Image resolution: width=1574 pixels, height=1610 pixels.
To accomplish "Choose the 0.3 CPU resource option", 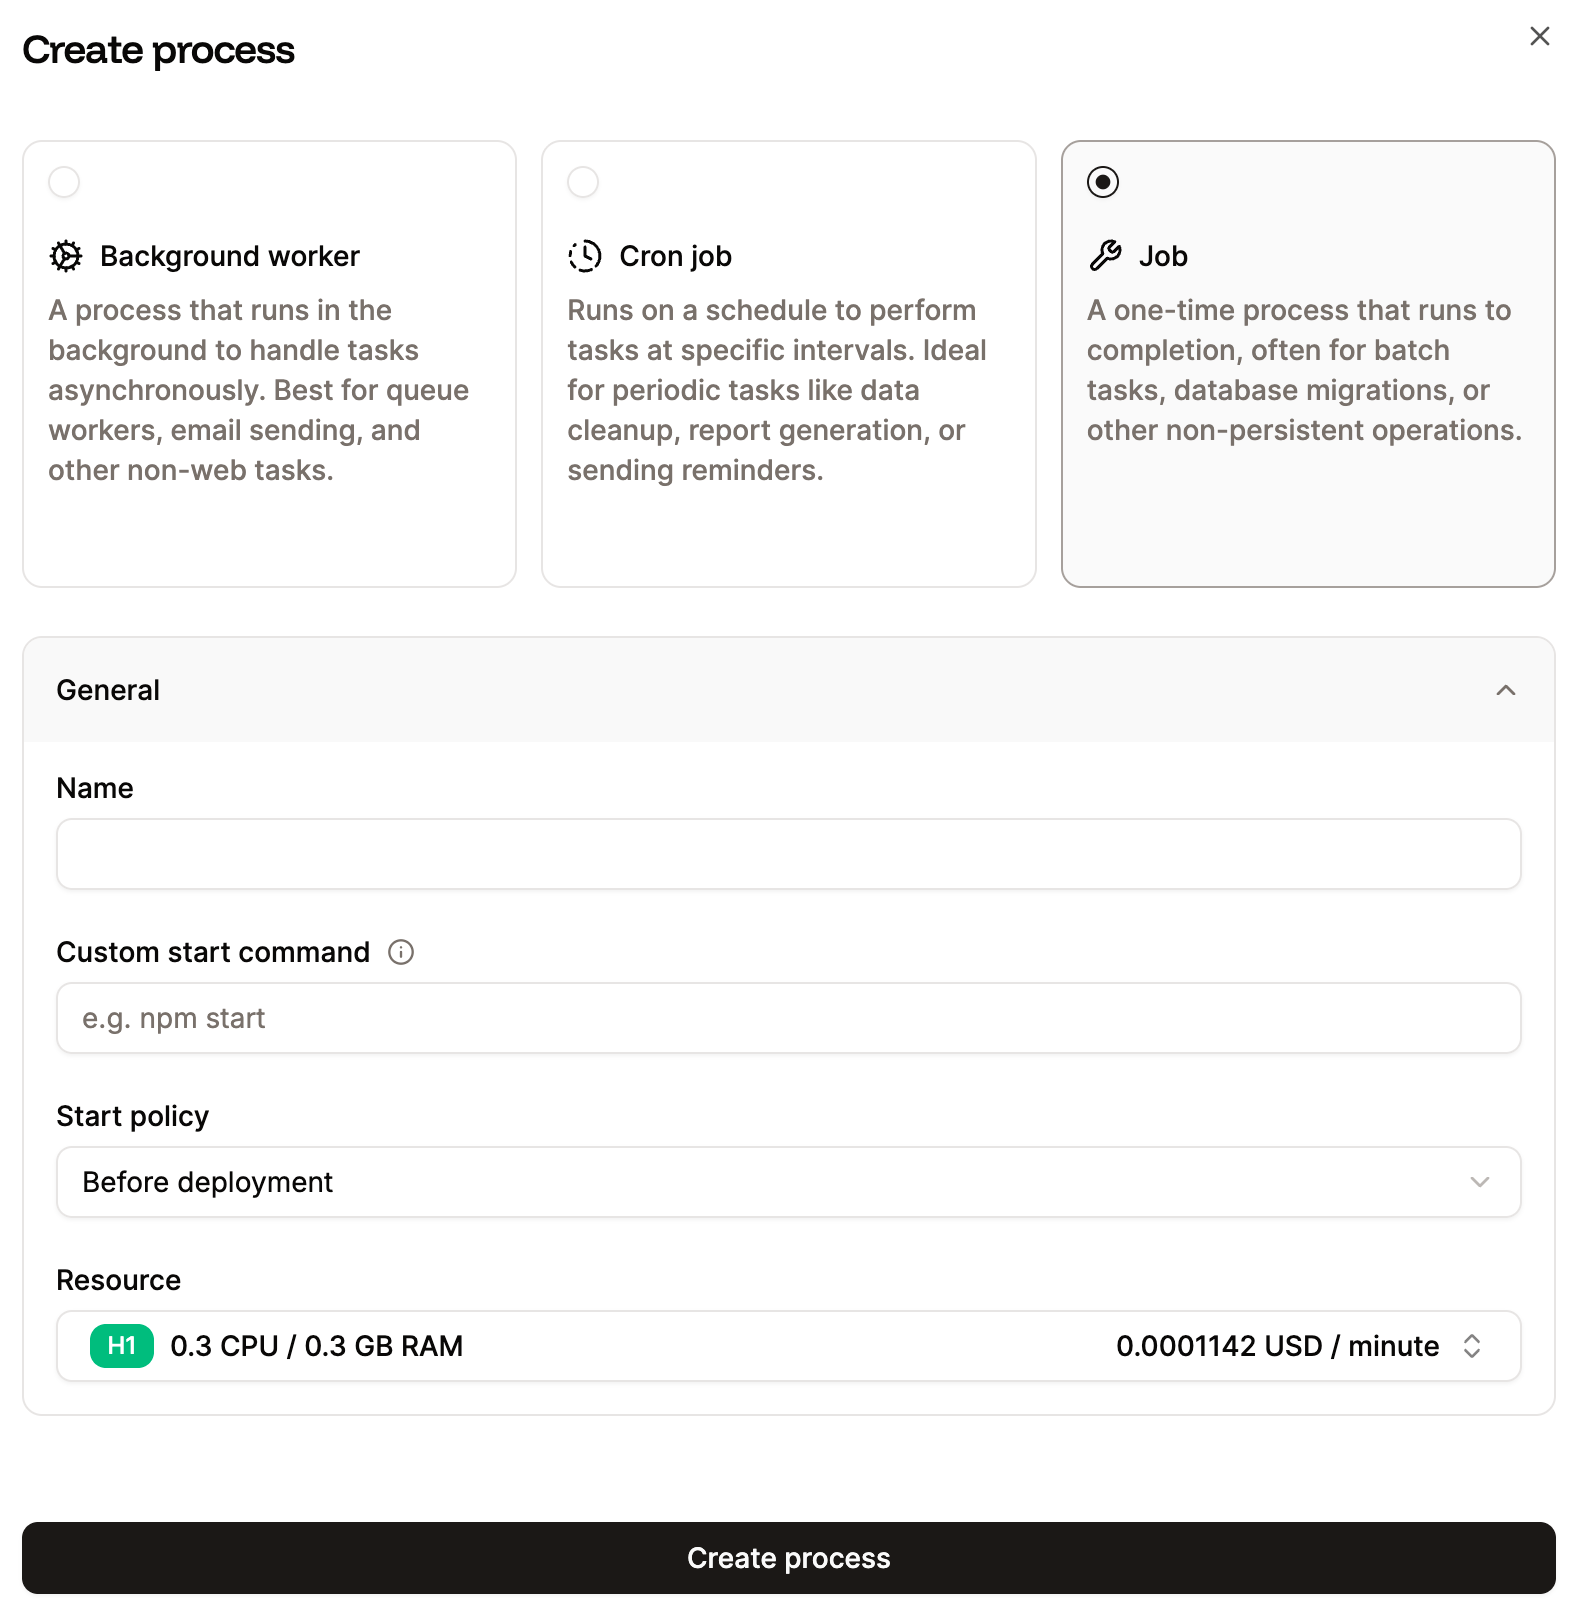I will point(316,1346).
